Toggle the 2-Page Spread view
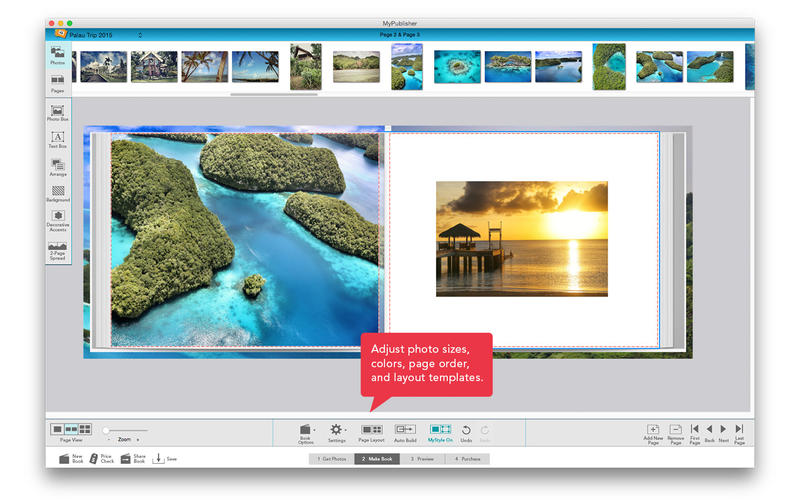This screenshot has width=800, height=500. (58, 248)
